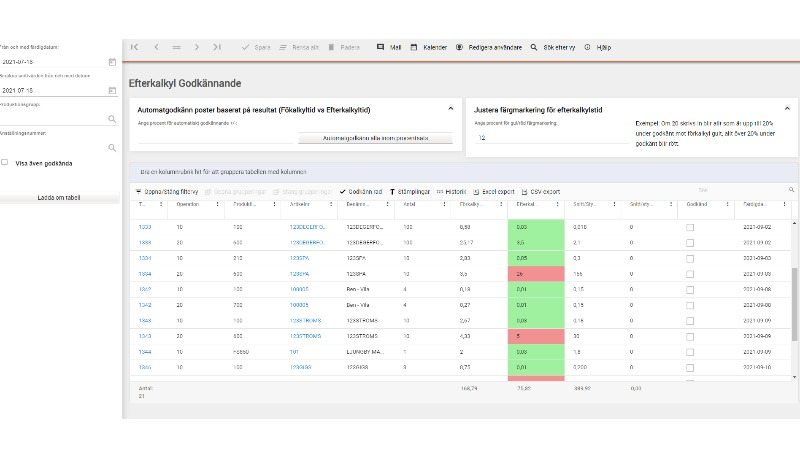Click the Radera trash icon
The width and height of the screenshot is (800, 460).
coord(331,47)
